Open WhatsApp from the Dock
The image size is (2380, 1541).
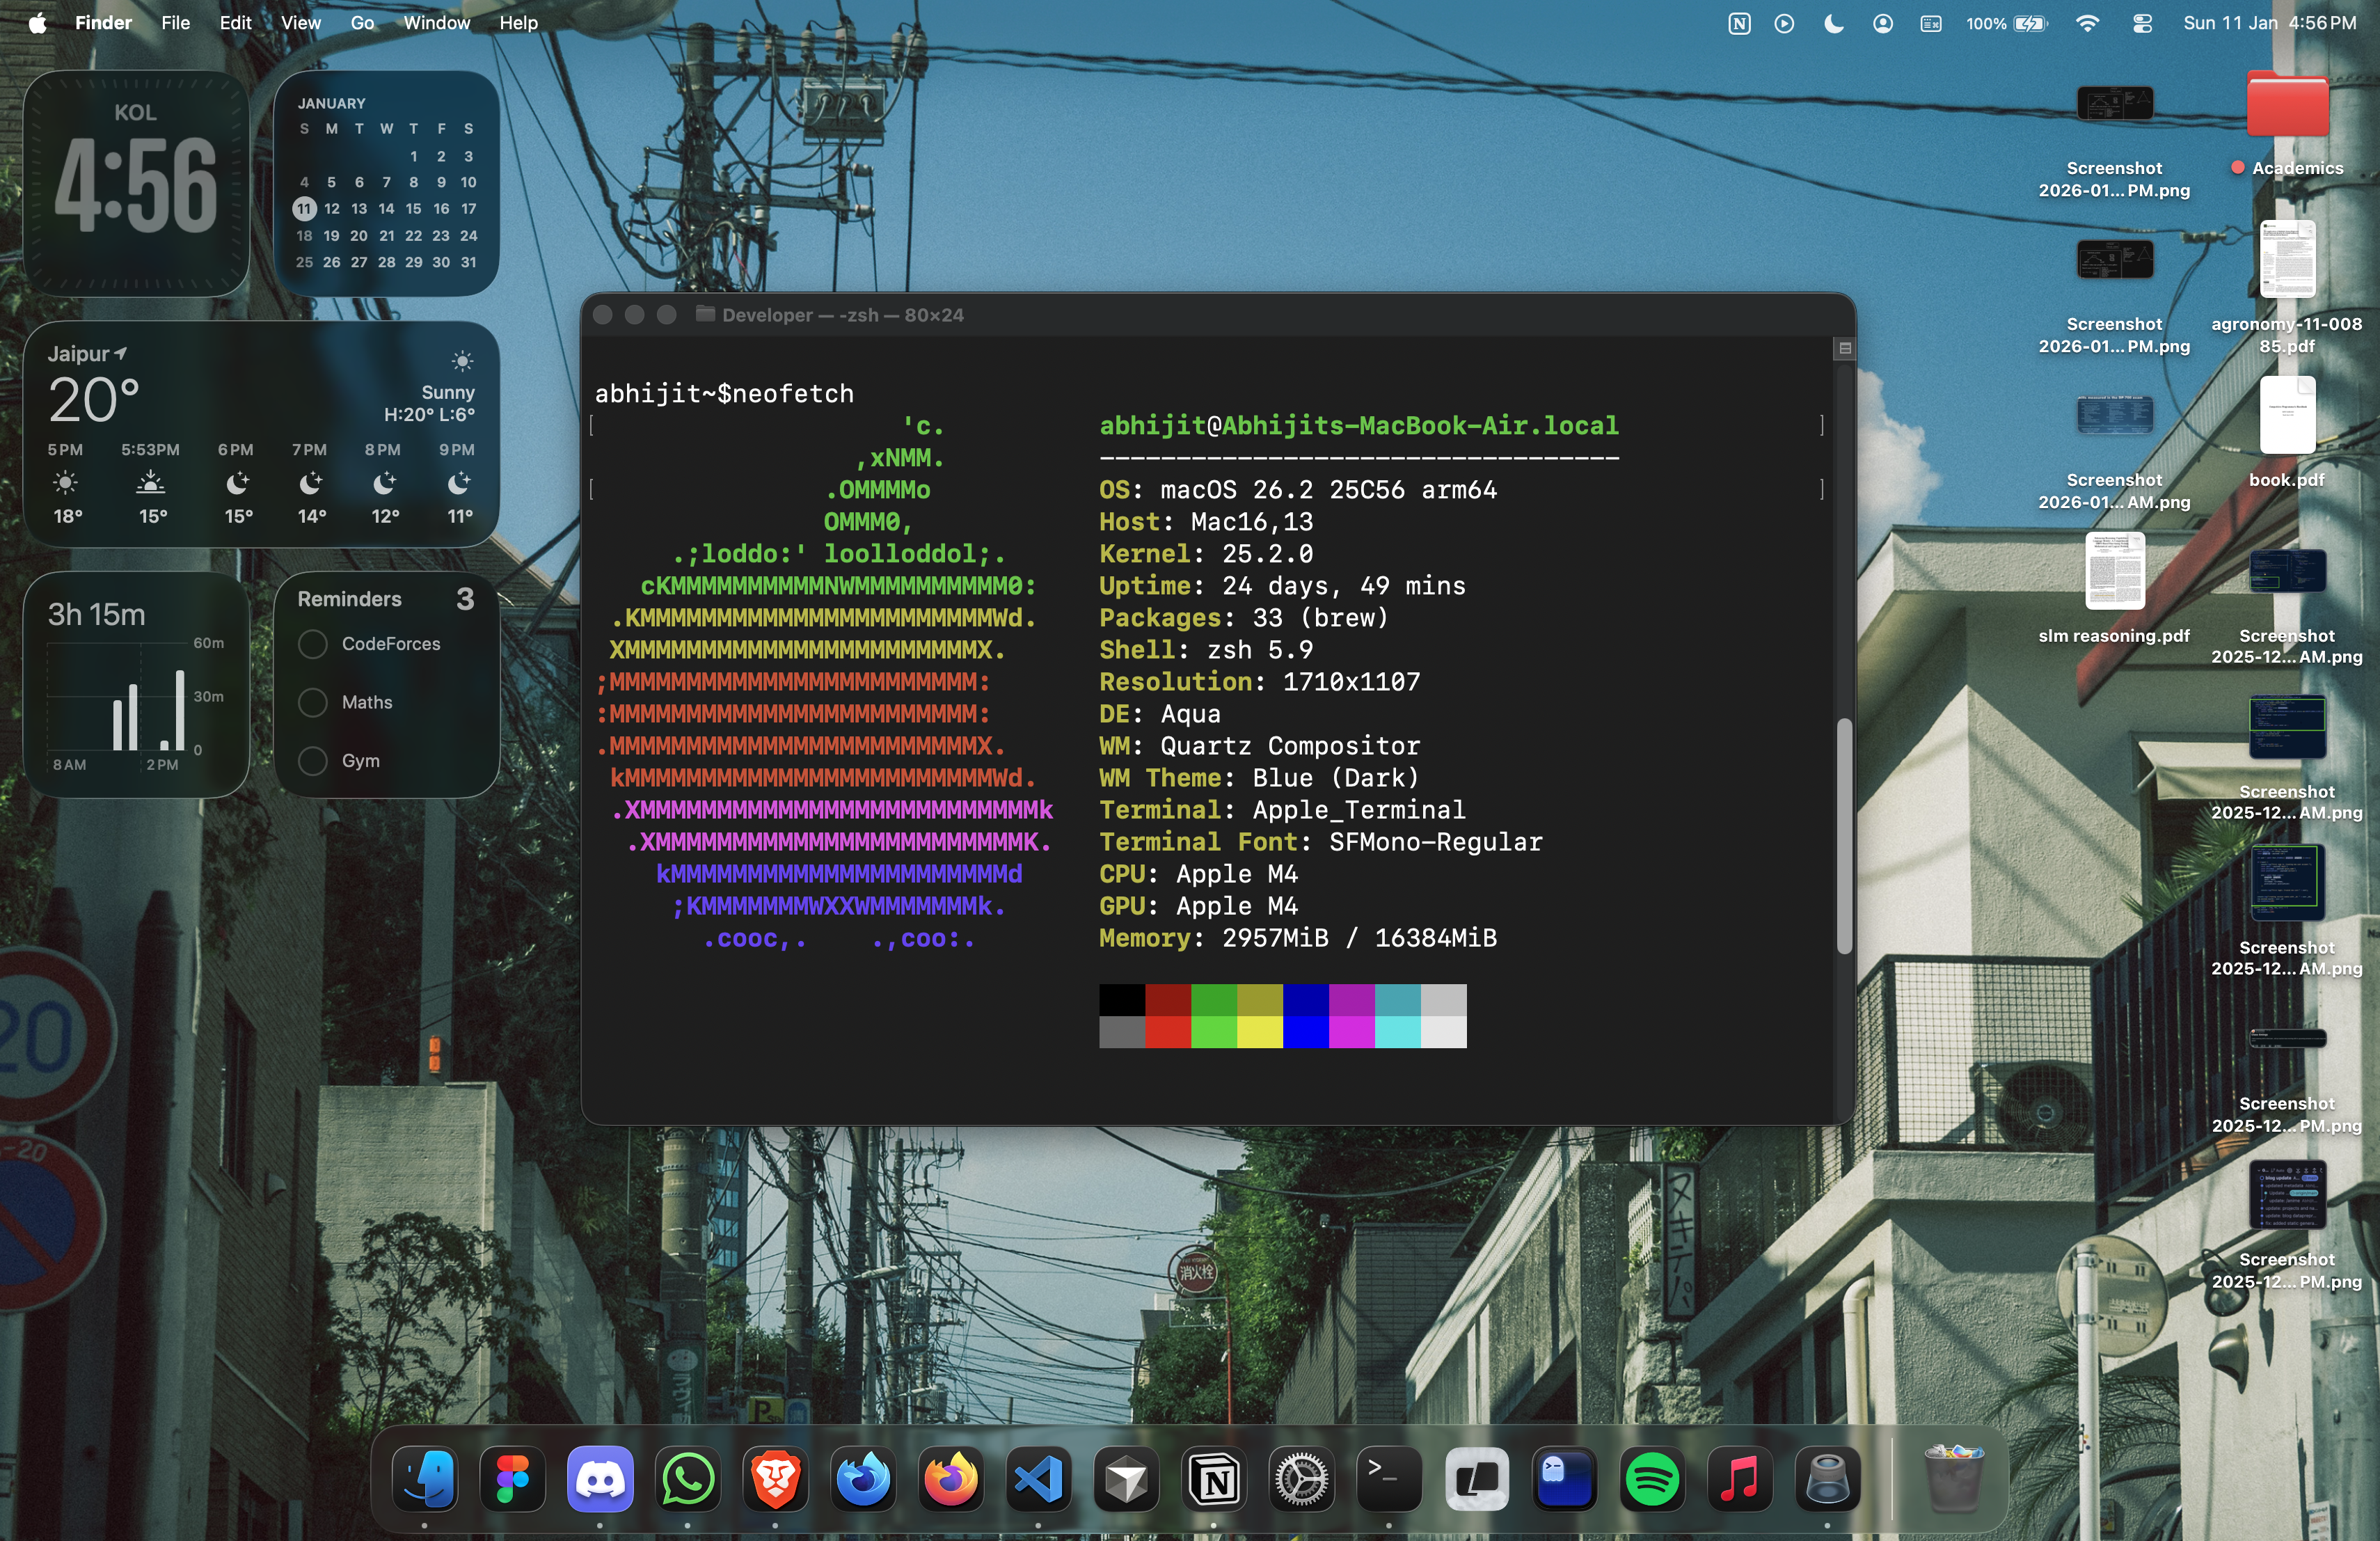(x=688, y=1479)
